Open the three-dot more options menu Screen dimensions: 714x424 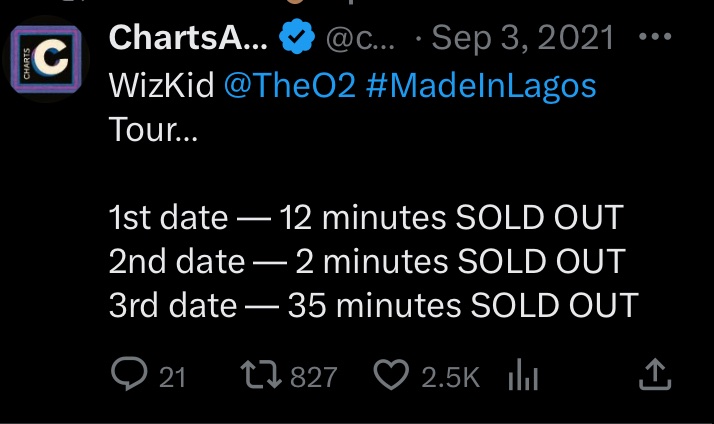click(655, 36)
